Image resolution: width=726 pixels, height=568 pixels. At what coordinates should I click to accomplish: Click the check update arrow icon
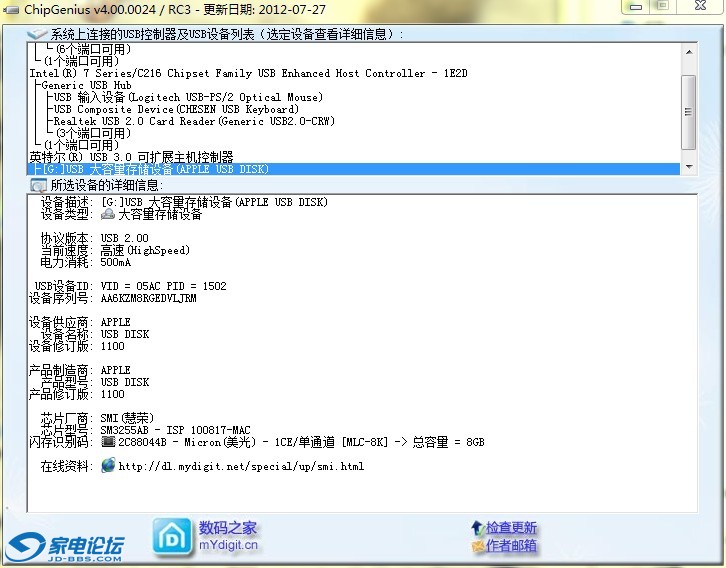477,528
